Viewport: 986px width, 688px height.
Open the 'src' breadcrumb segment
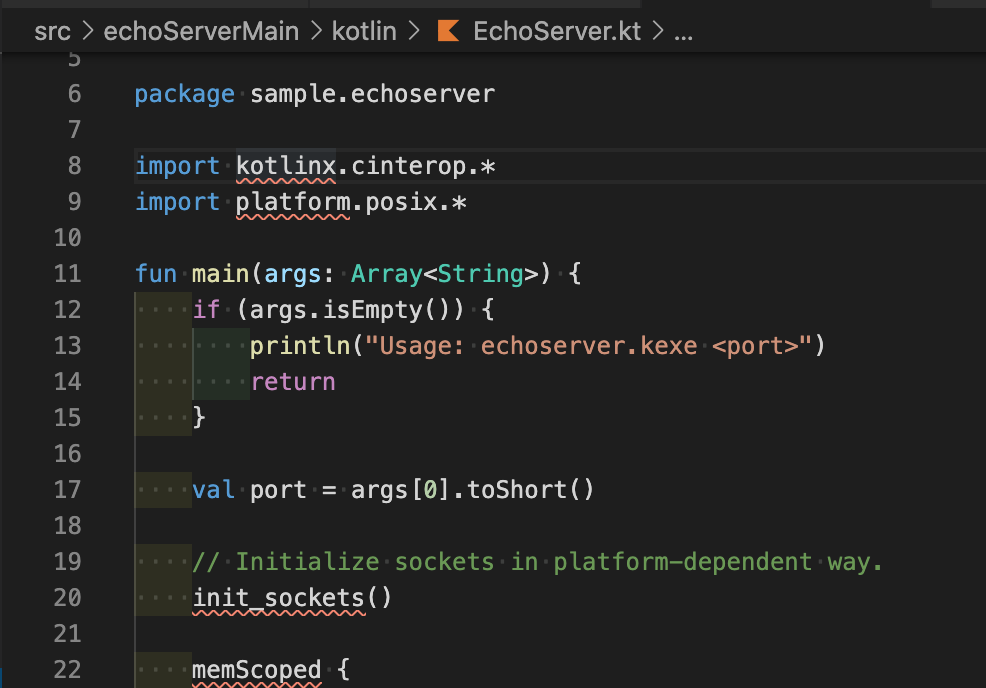(x=52, y=31)
